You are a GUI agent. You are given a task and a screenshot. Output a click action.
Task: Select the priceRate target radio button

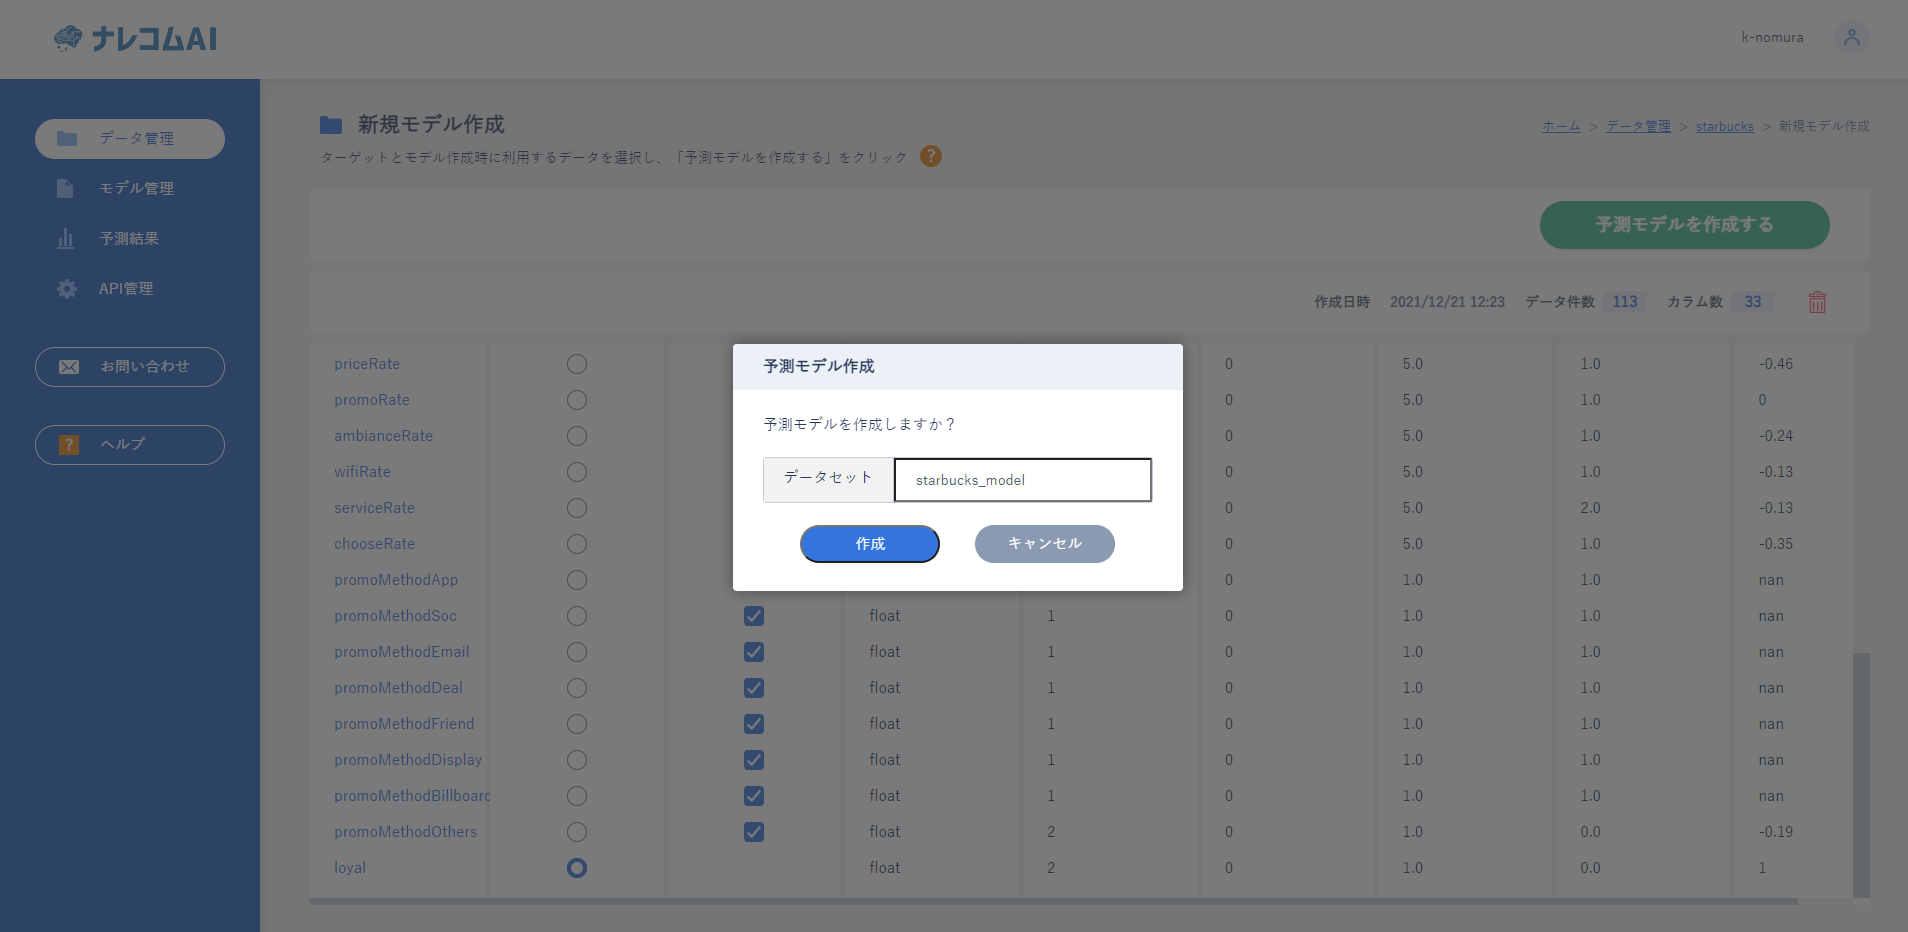point(577,364)
